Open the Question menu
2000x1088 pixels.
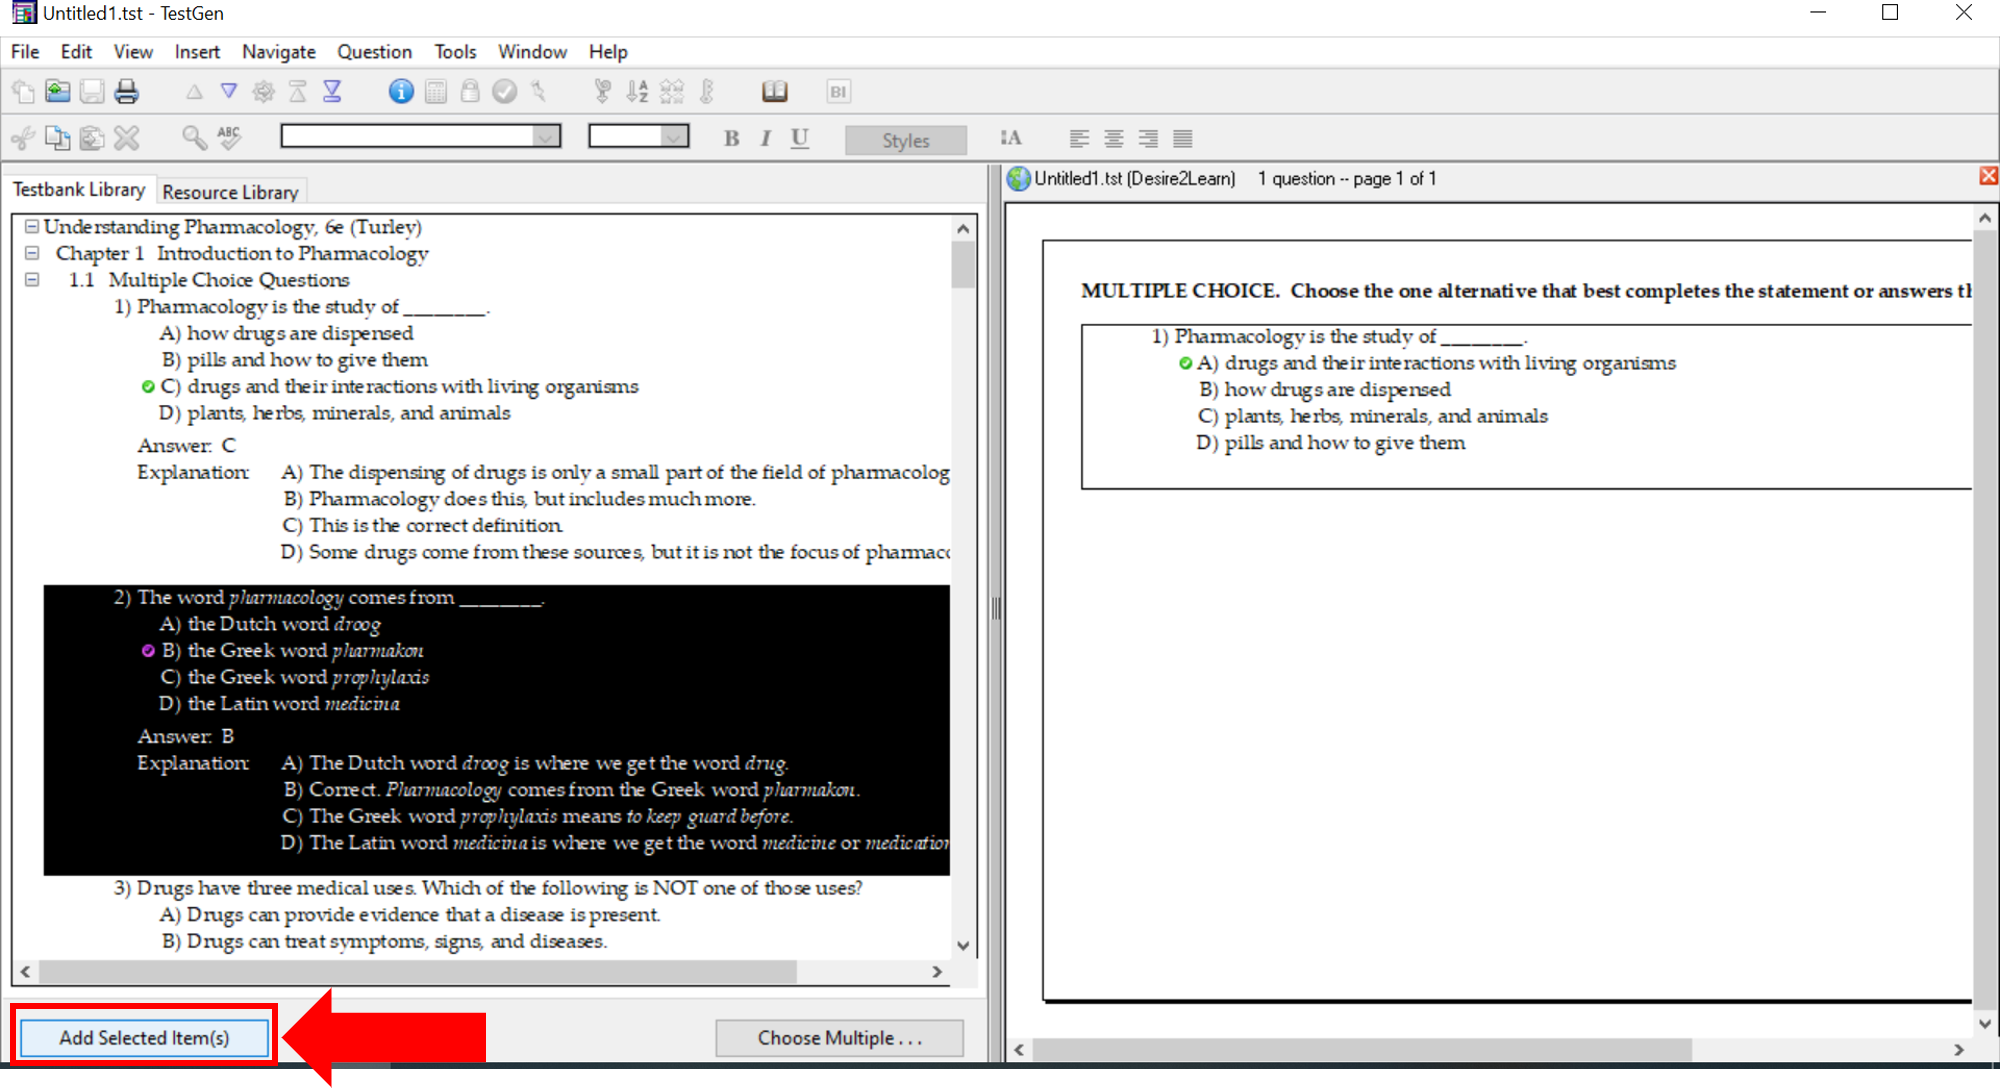374,52
